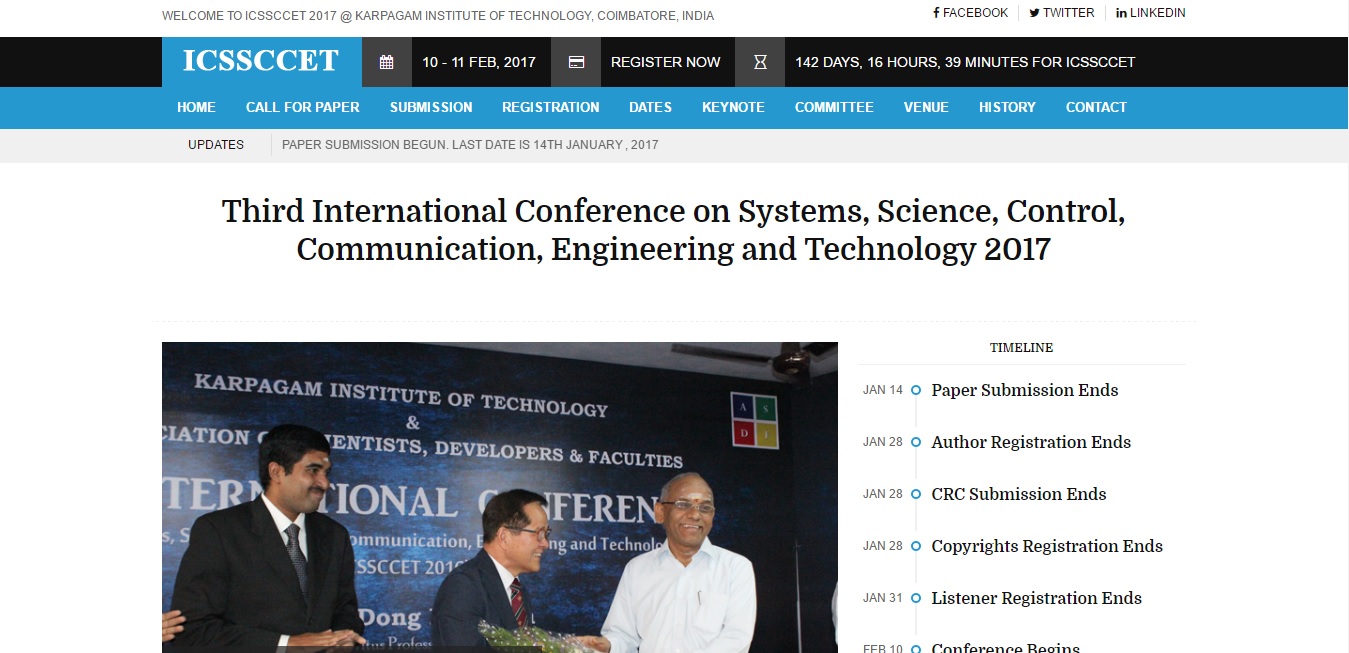Click the hourglass countdown icon
Image resolution: width=1349 pixels, height=653 pixels.
pos(760,62)
